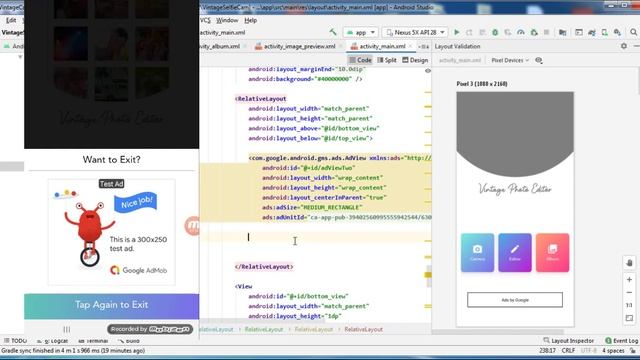Open the Layout Inspector tool window
Viewport: 640px width, 360px height.
(x=569, y=340)
